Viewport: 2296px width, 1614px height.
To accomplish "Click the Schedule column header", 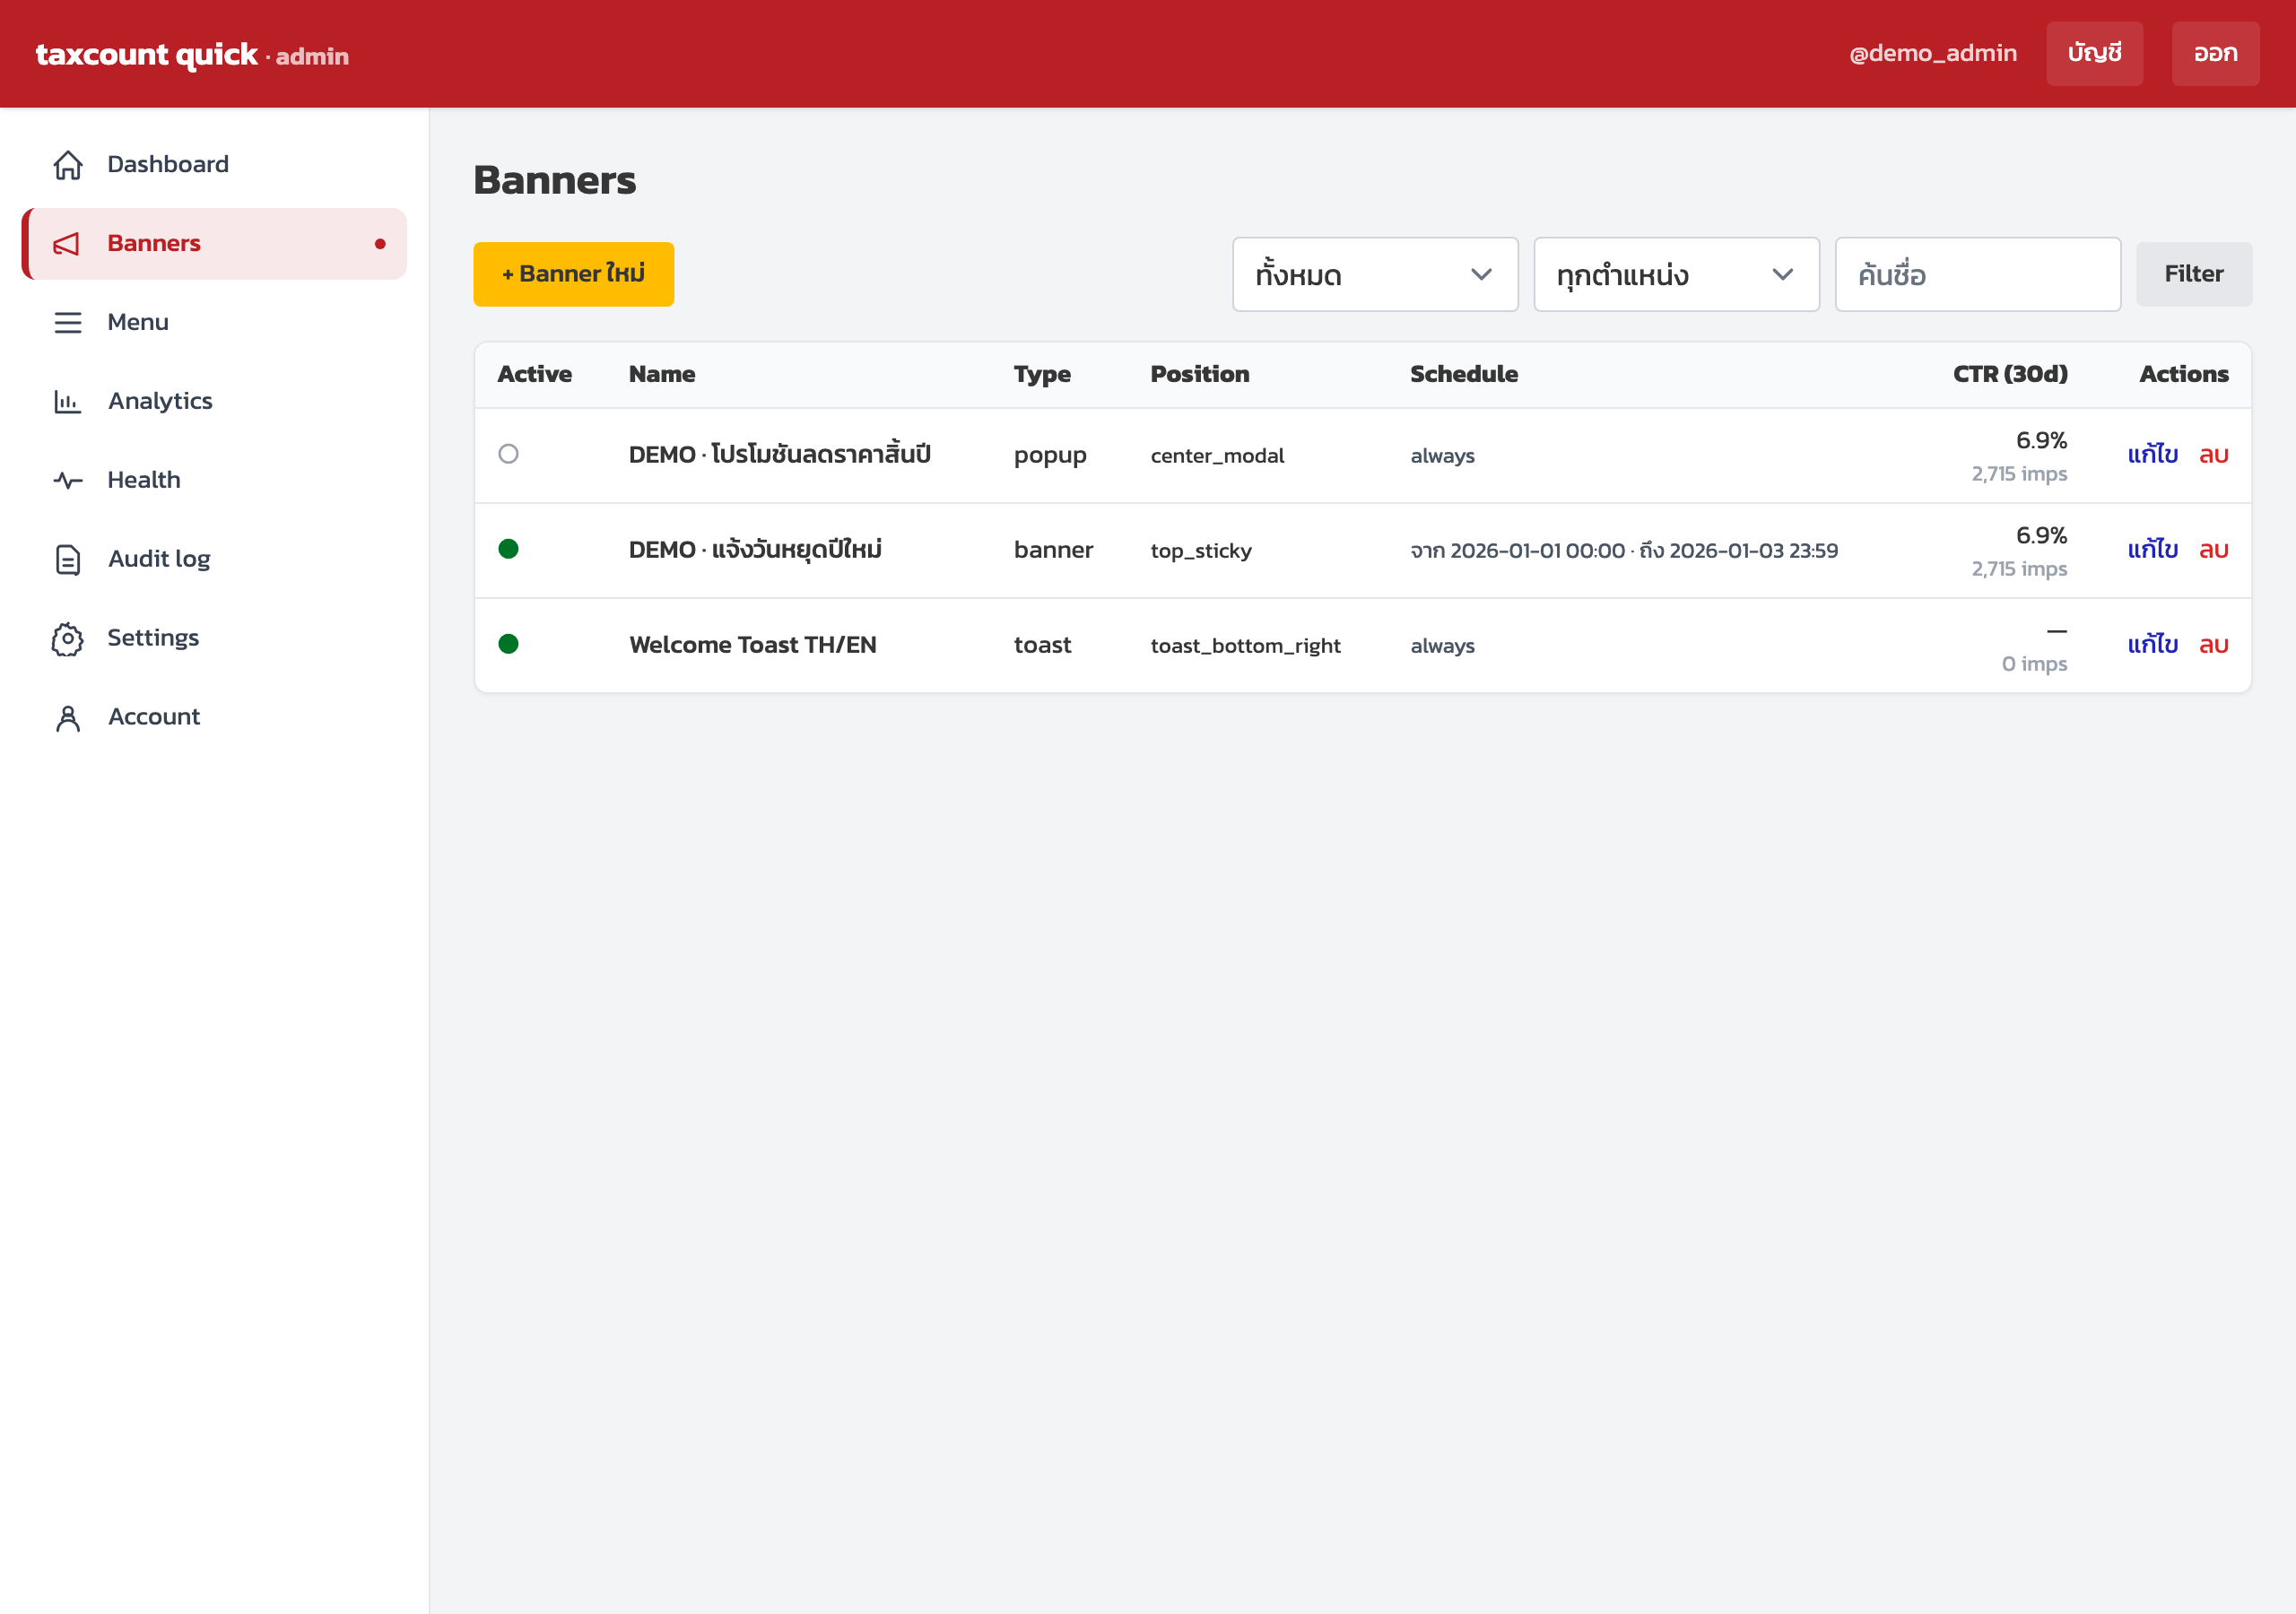I will coord(1464,374).
